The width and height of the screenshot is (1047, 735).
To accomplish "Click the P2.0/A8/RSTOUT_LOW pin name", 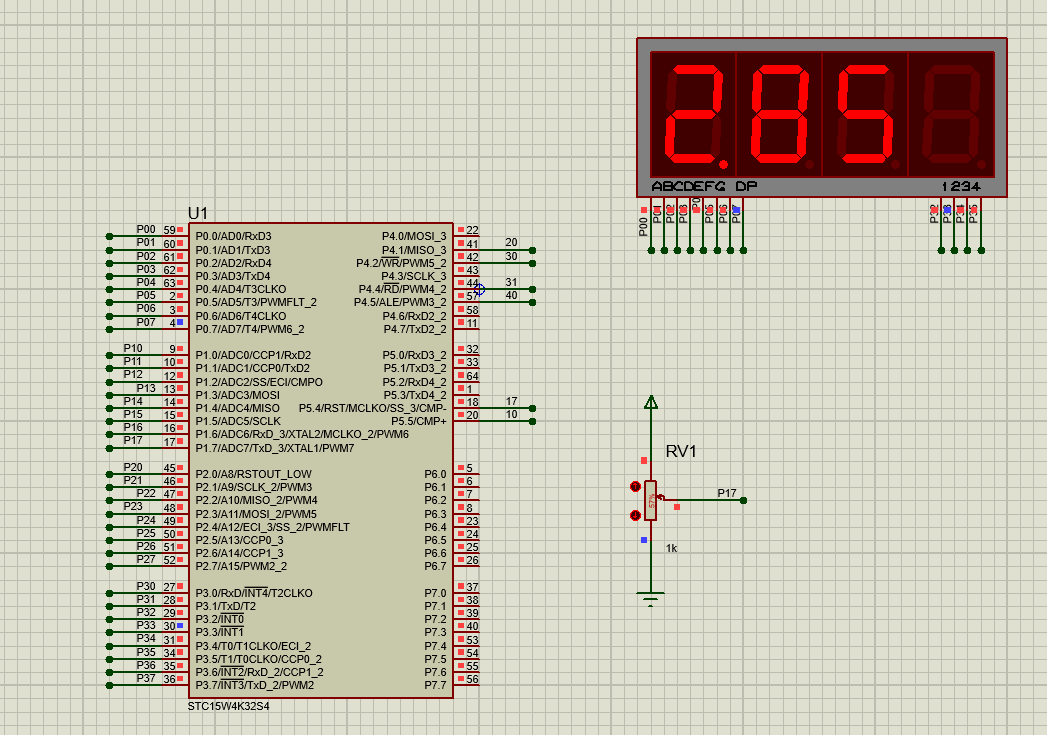I will coord(253,474).
